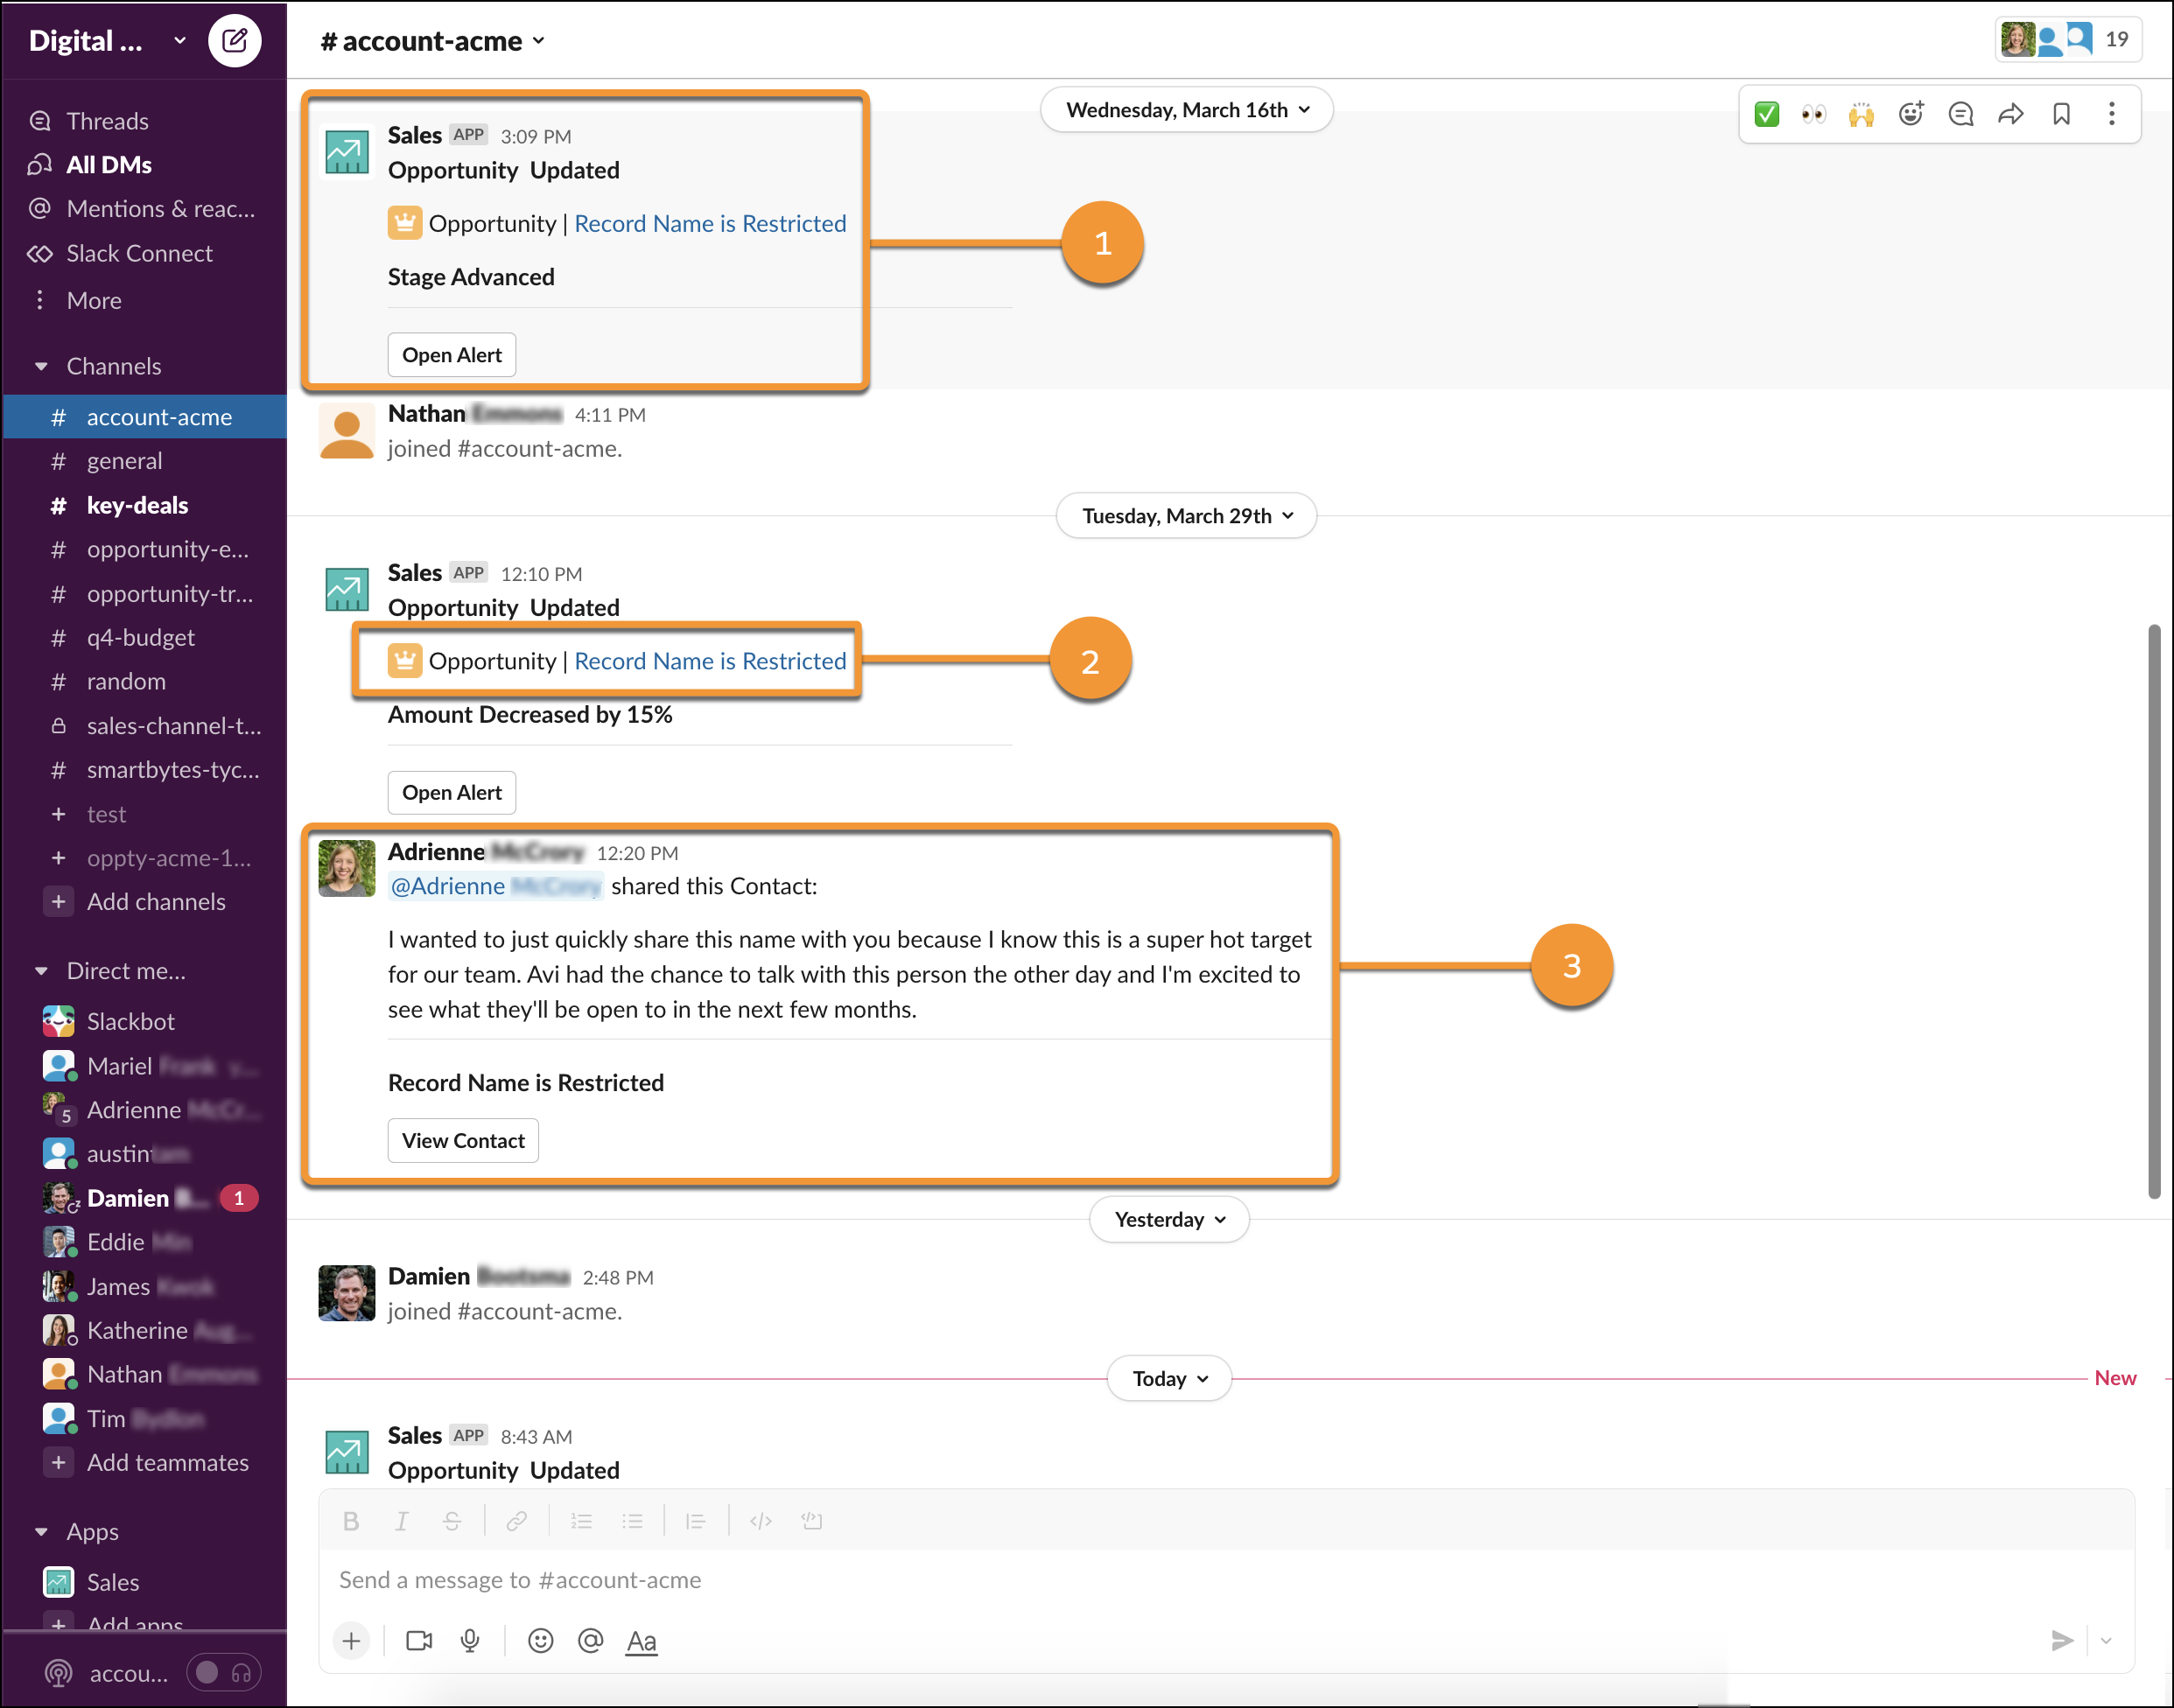
Task: Switch to the key-deals channel
Action: pos(144,506)
